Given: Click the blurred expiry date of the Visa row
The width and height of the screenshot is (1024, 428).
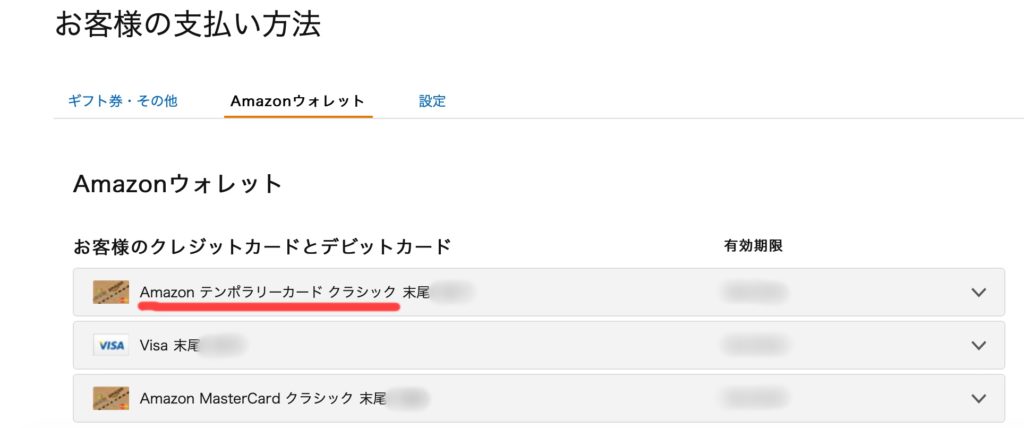Looking at the screenshot, I should (755, 345).
